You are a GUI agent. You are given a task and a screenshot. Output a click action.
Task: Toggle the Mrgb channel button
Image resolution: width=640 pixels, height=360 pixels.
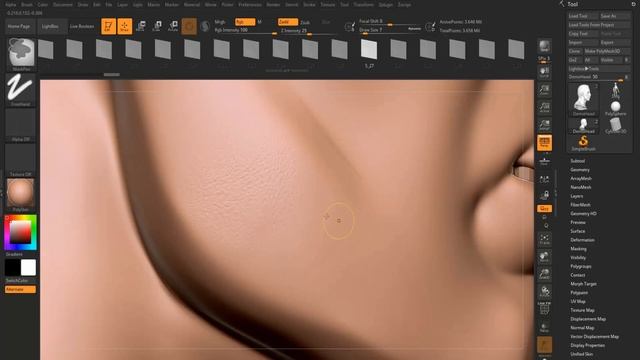click(220, 22)
